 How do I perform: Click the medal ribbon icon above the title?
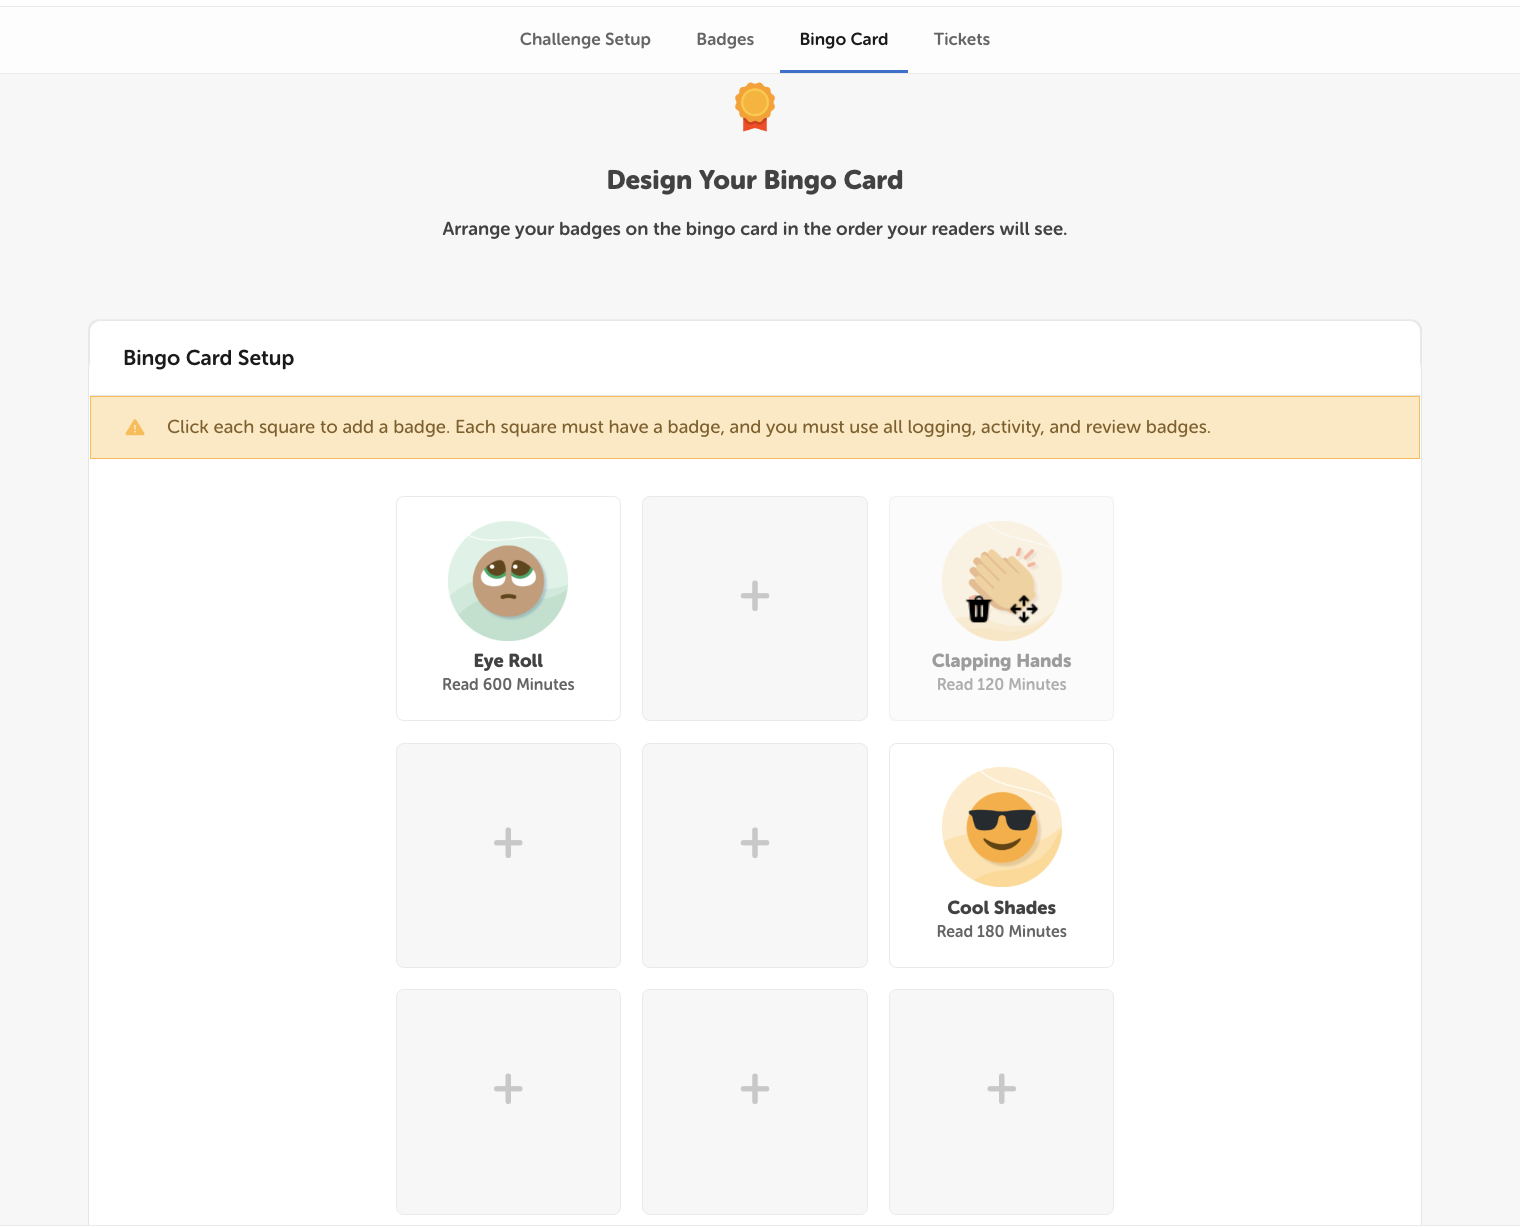753,106
